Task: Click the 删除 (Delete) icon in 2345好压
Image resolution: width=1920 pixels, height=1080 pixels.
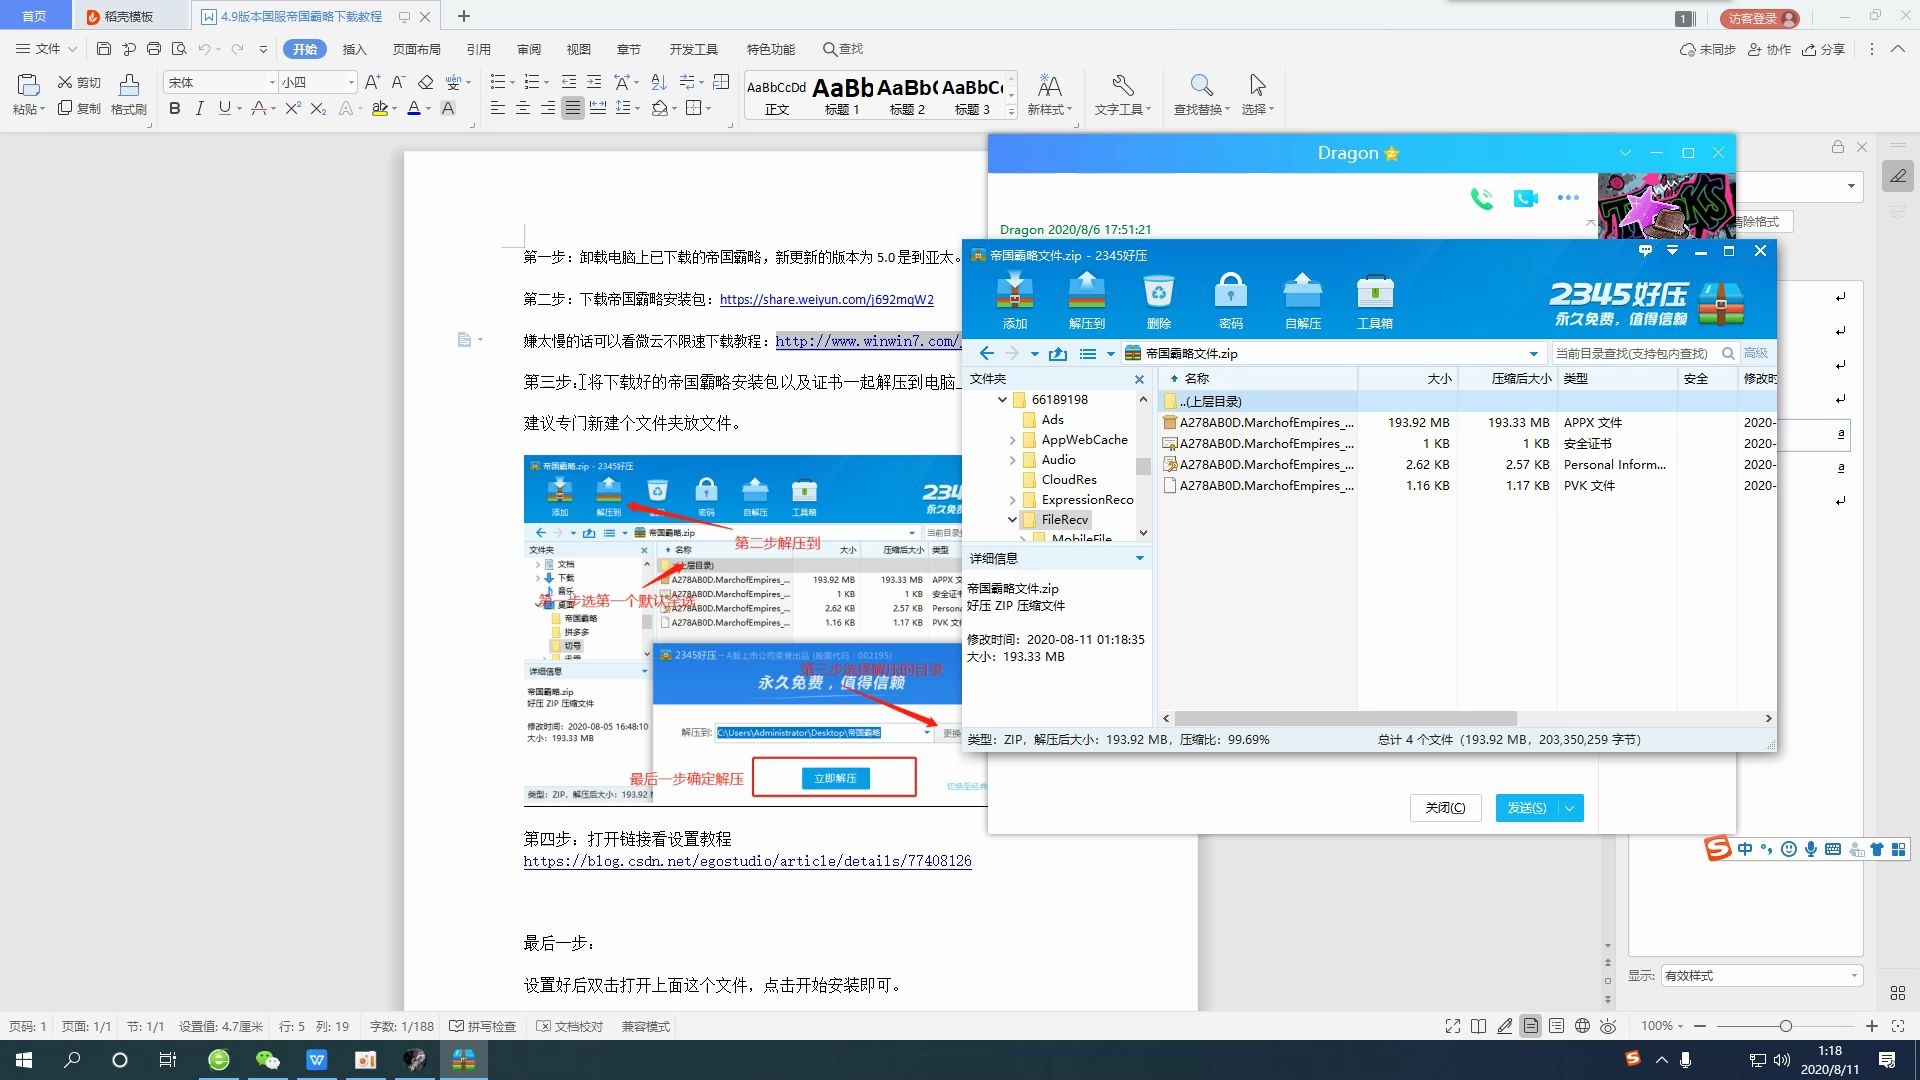Action: (1159, 300)
